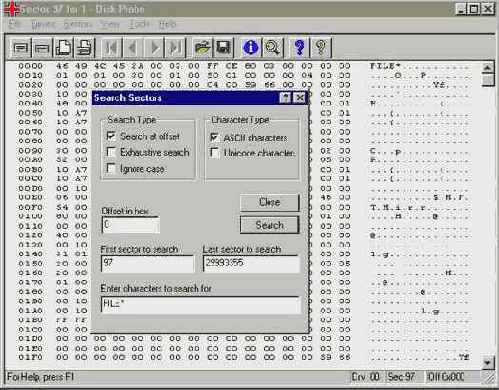
Task: Open the File menu
Action: [x=15, y=24]
